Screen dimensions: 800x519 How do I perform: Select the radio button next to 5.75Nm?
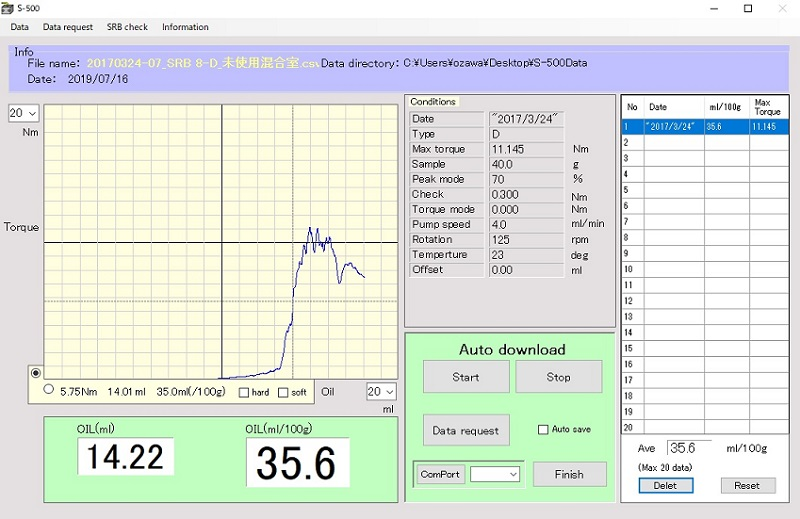click(x=48, y=389)
